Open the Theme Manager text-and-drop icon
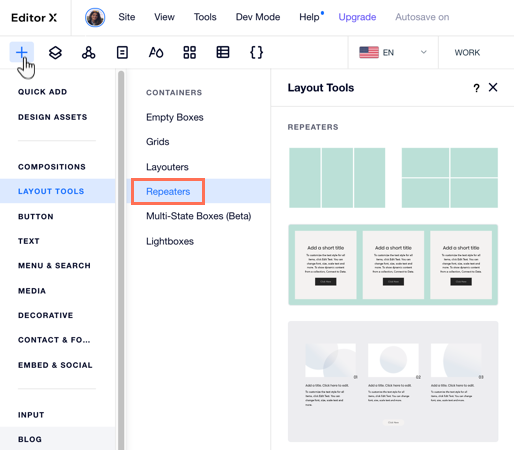The height and width of the screenshot is (450, 514). tap(156, 52)
